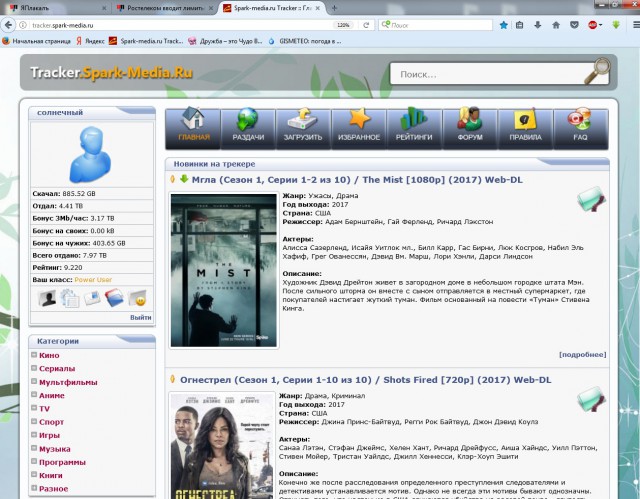Expand the Музыка category
The height and width of the screenshot is (499, 640).
pos(34,448)
